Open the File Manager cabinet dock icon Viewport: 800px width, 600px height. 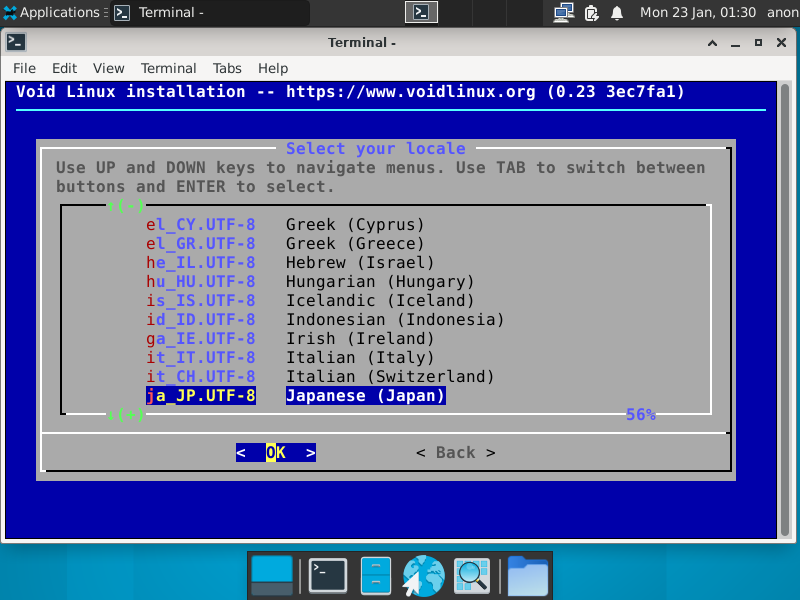coord(376,576)
